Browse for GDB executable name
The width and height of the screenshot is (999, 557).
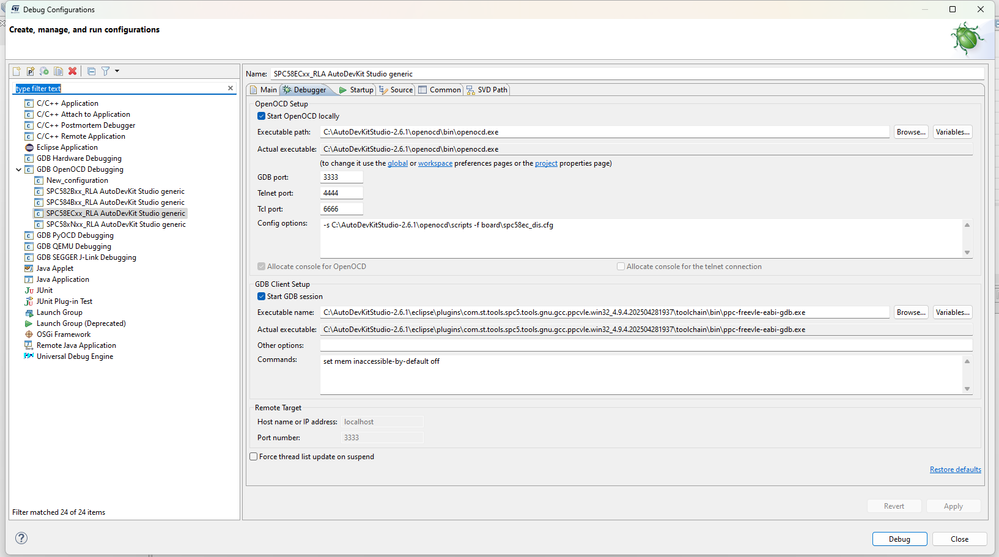click(x=910, y=312)
